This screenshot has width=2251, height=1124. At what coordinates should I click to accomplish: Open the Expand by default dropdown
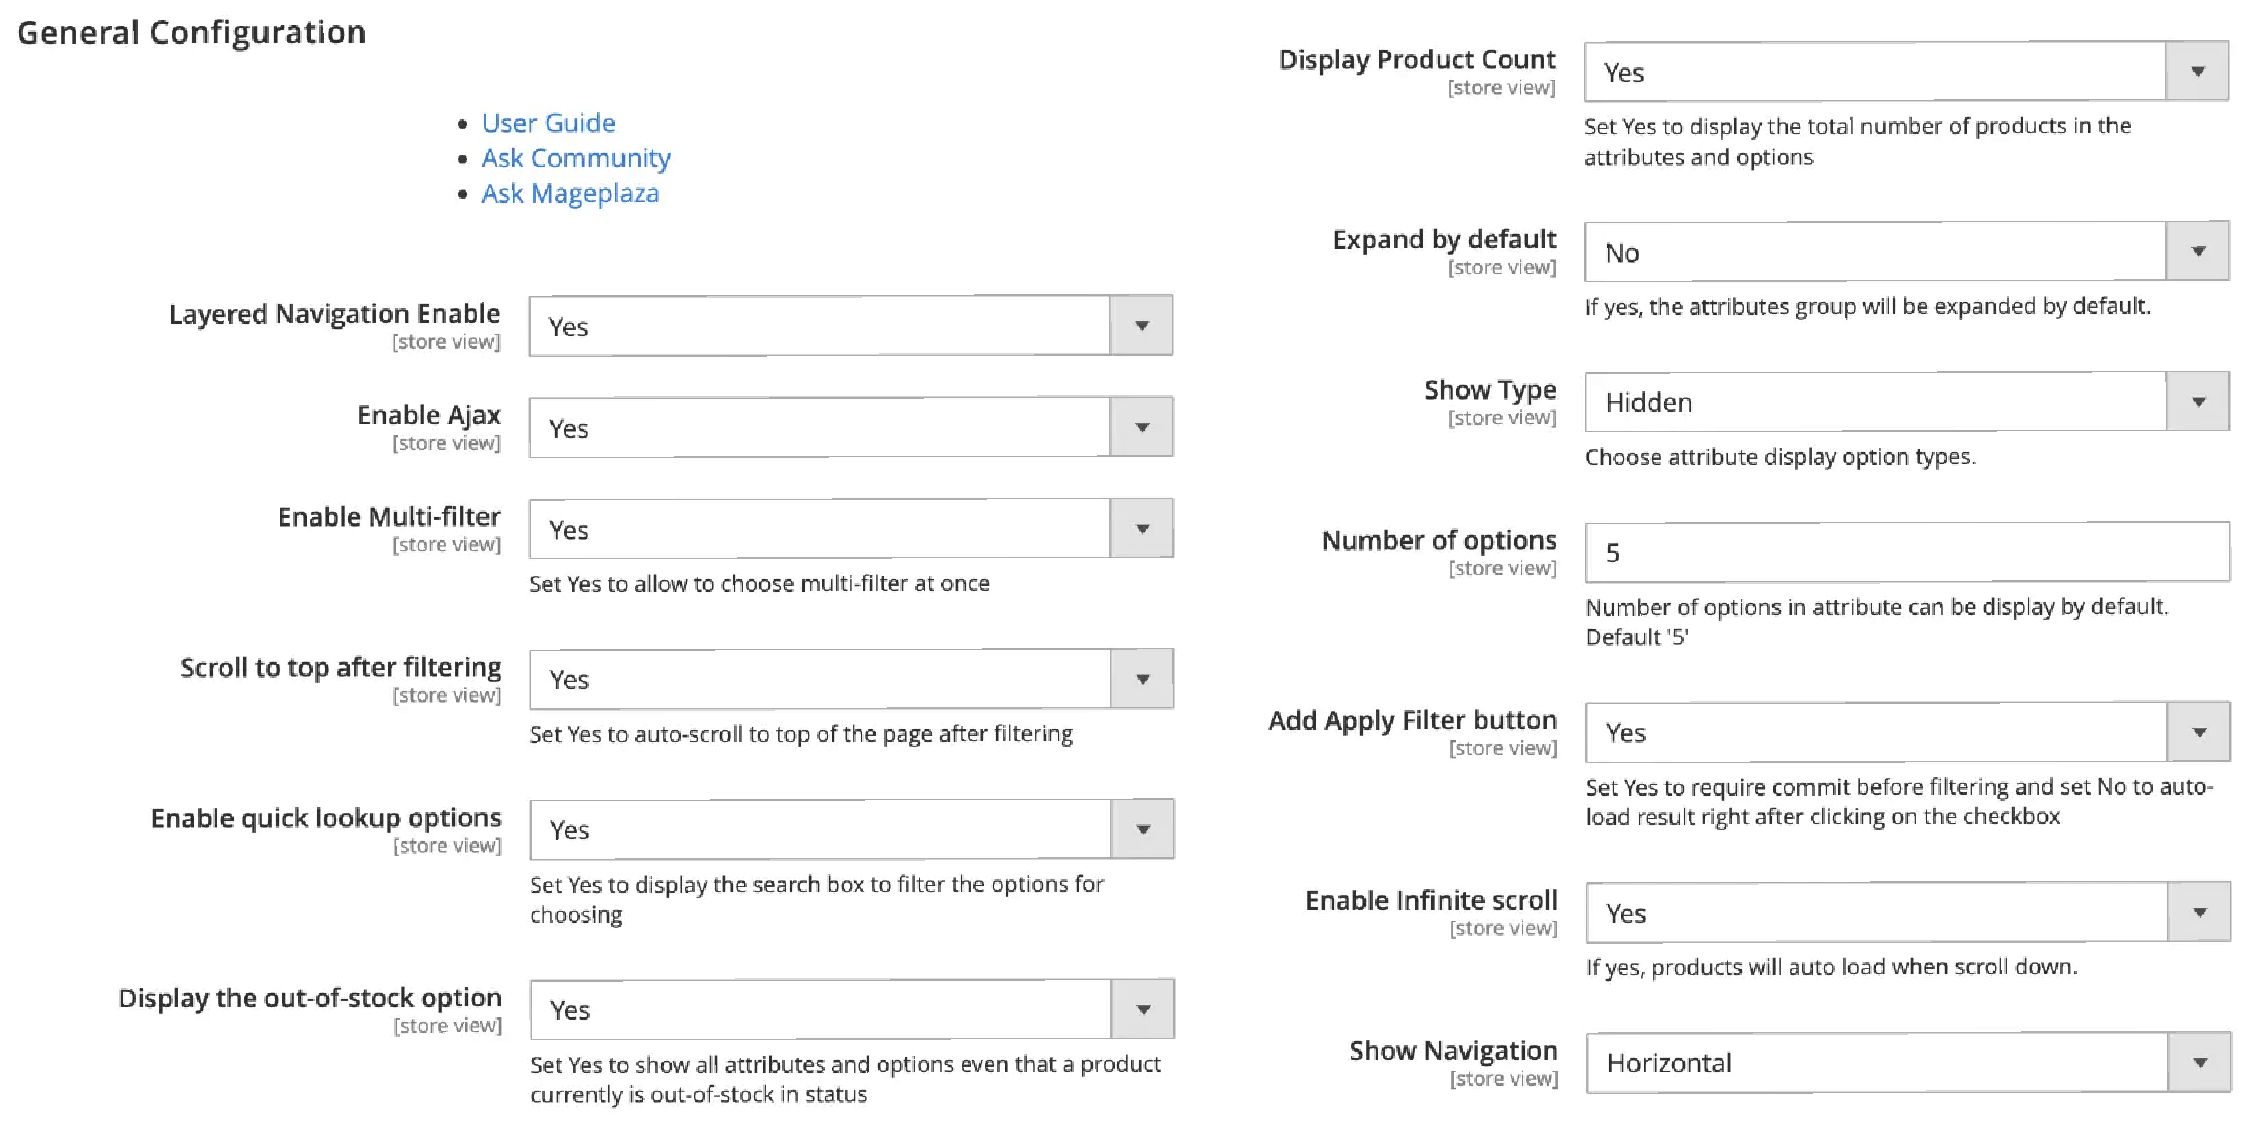point(1907,251)
